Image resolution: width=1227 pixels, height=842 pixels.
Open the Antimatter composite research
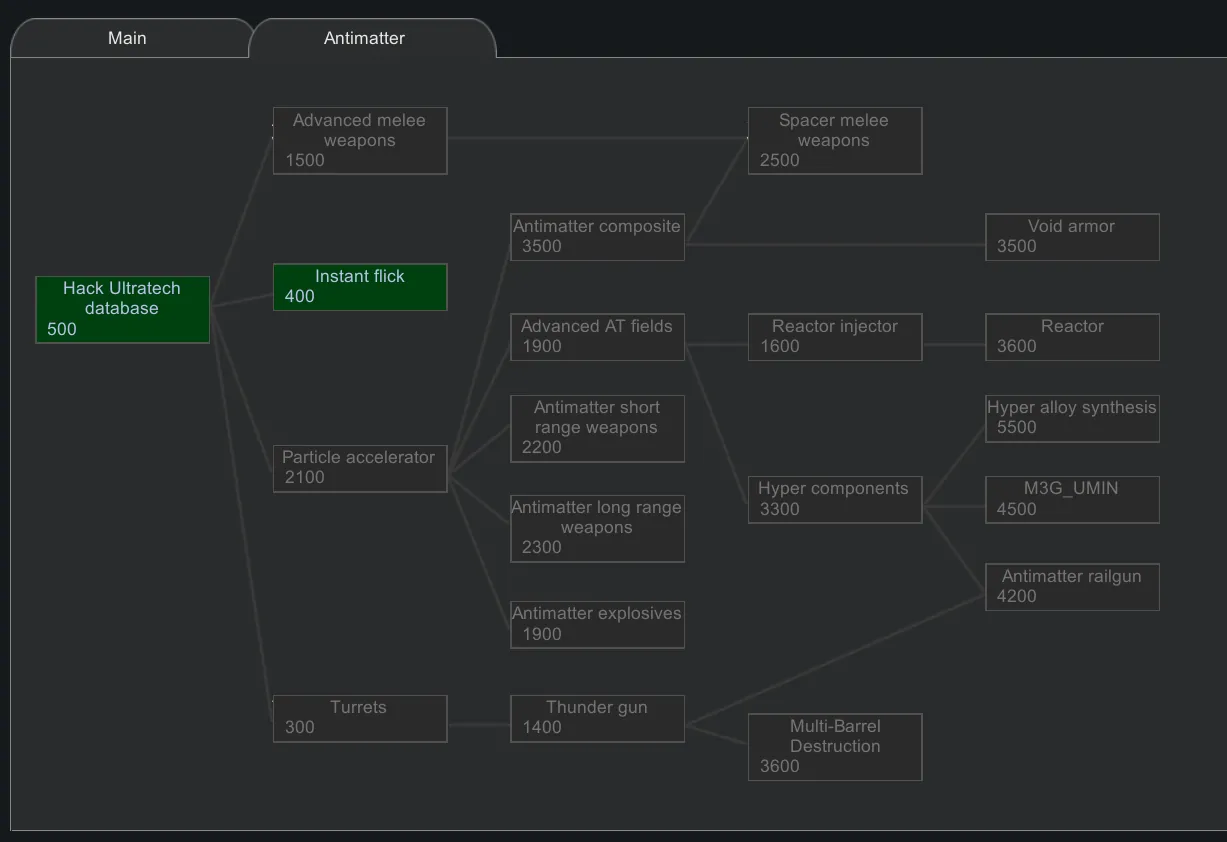pyautogui.click(x=597, y=237)
